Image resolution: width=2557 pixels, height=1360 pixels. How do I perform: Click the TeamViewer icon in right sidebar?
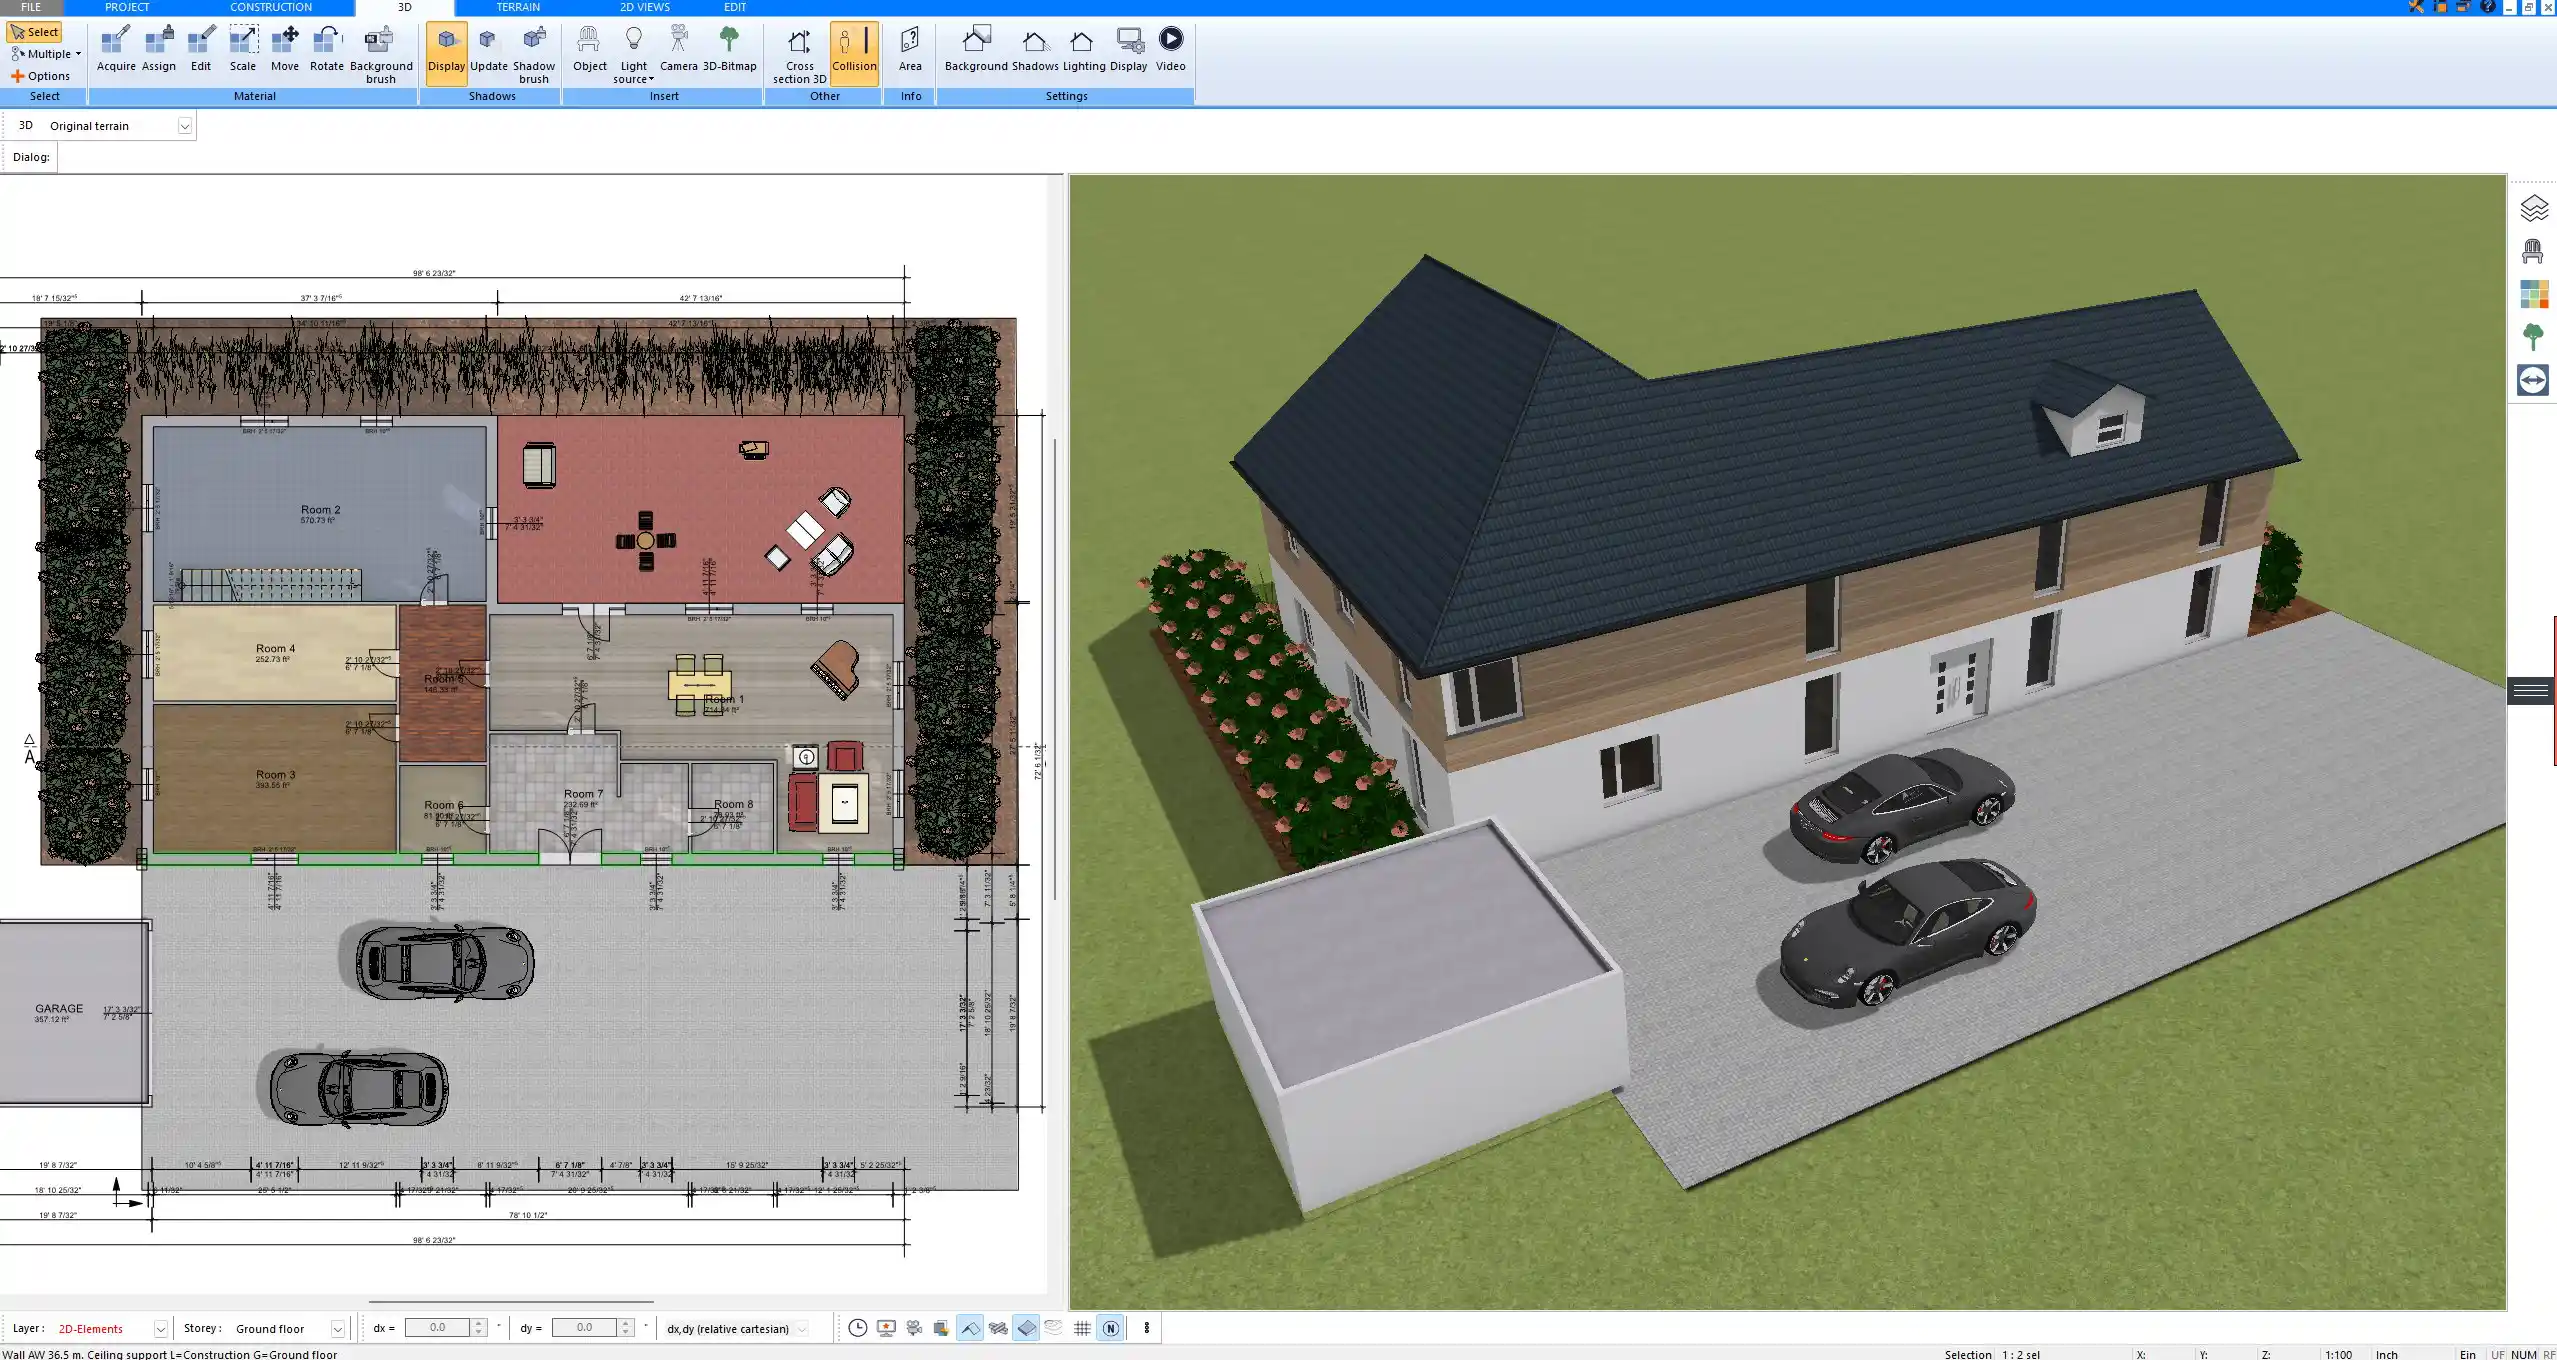pyautogui.click(x=2533, y=380)
